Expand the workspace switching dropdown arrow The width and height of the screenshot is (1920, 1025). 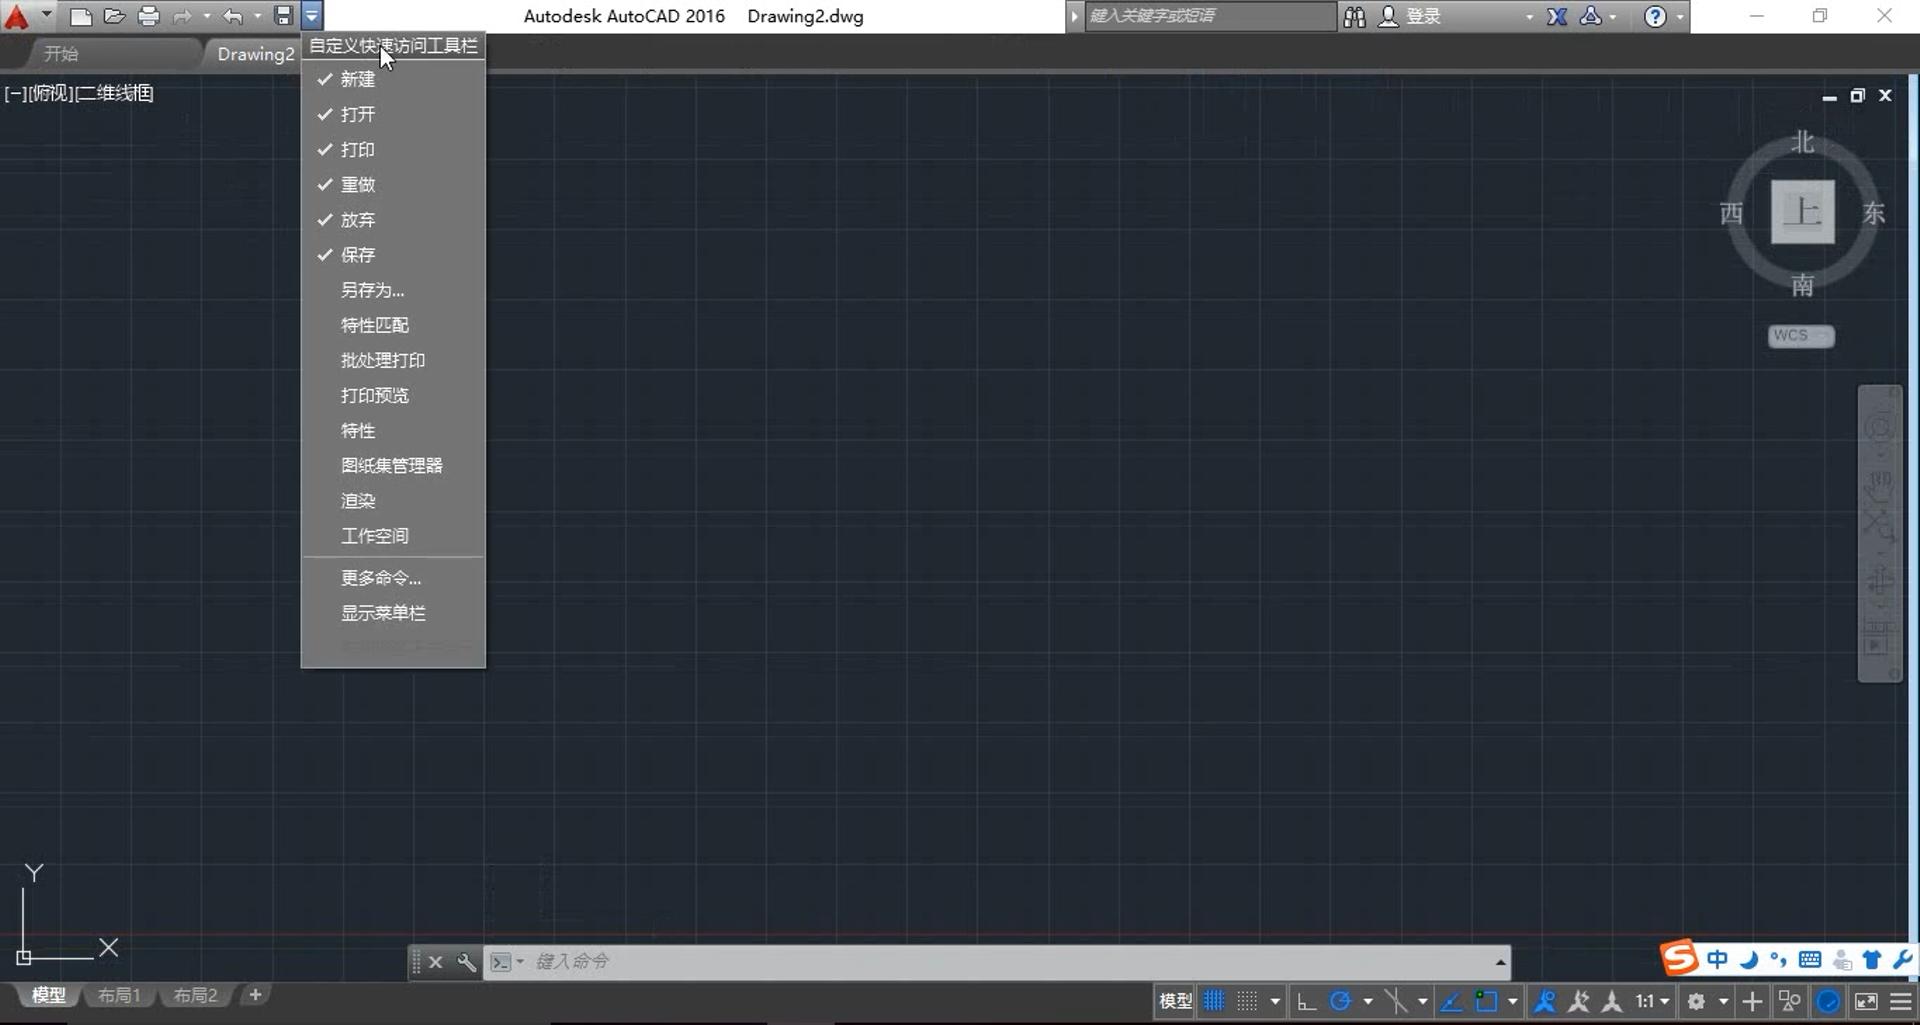tap(1724, 1001)
